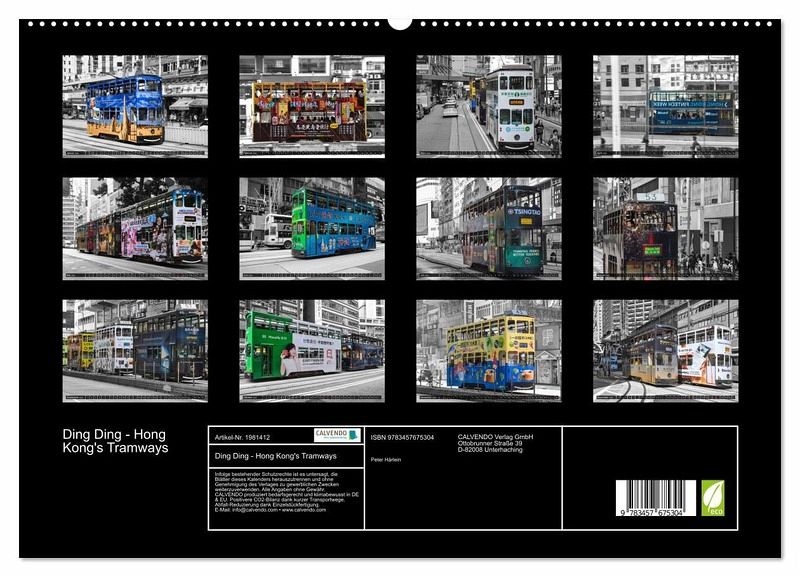Open the Tsingtao tram thumbnail
The image size is (800, 577).
(489, 229)
